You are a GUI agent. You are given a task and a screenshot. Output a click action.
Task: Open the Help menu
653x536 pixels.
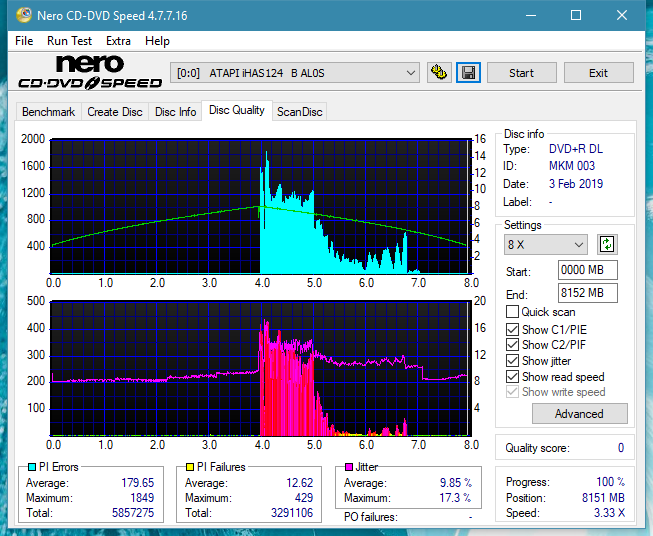[157, 41]
